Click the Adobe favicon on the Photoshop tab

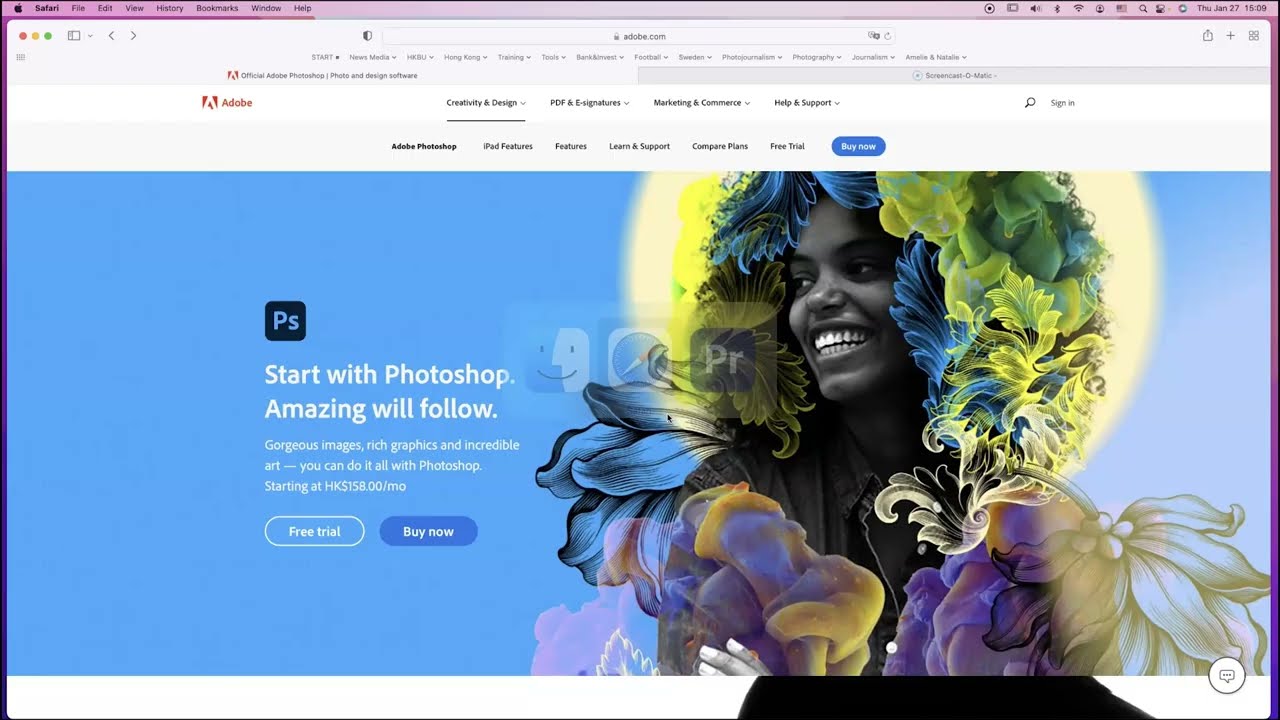click(233, 75)
